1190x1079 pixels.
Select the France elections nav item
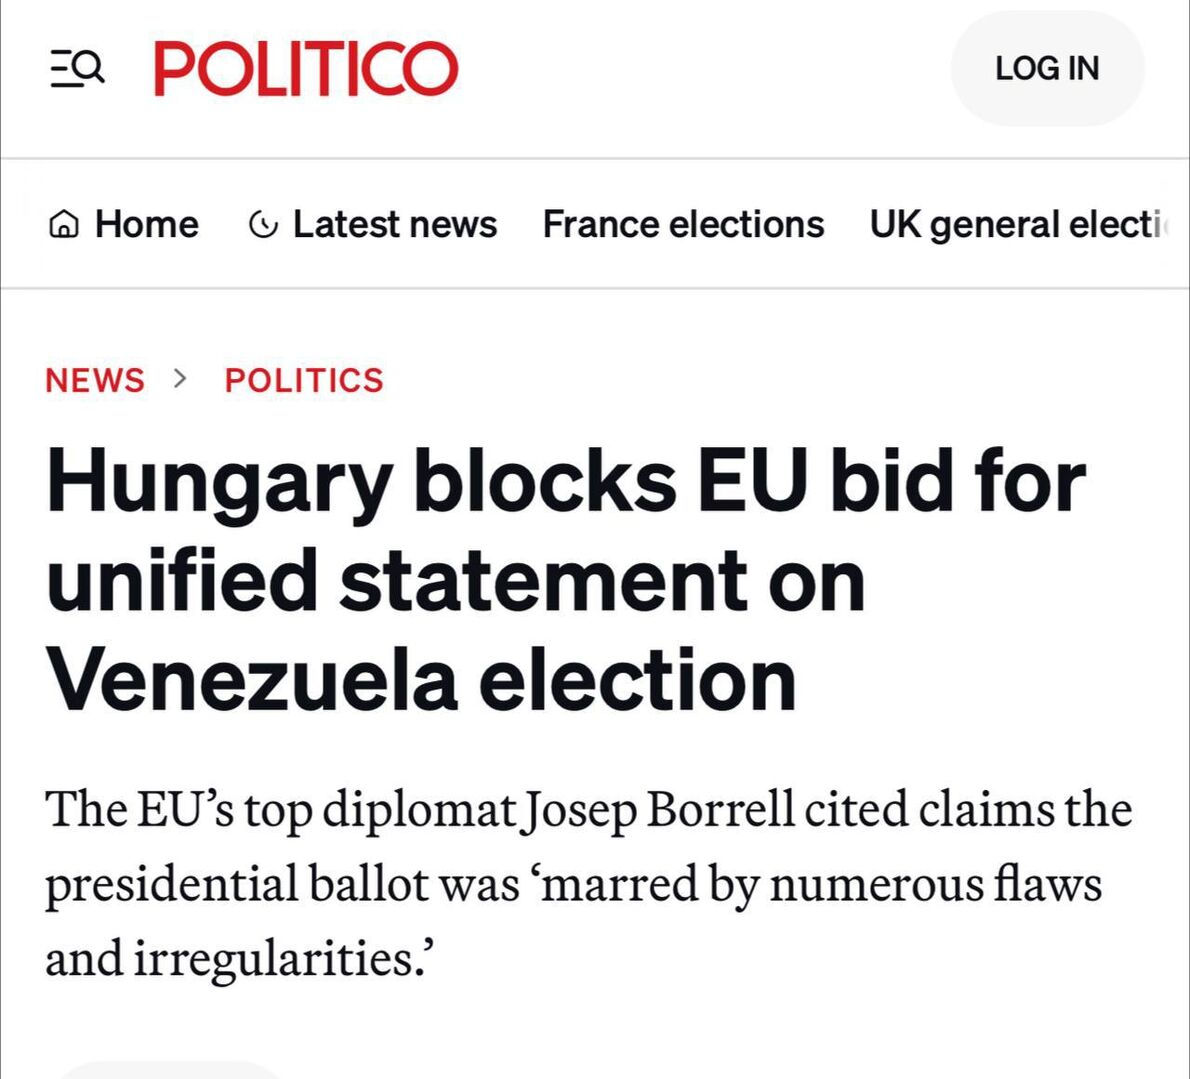pos(683,225)
